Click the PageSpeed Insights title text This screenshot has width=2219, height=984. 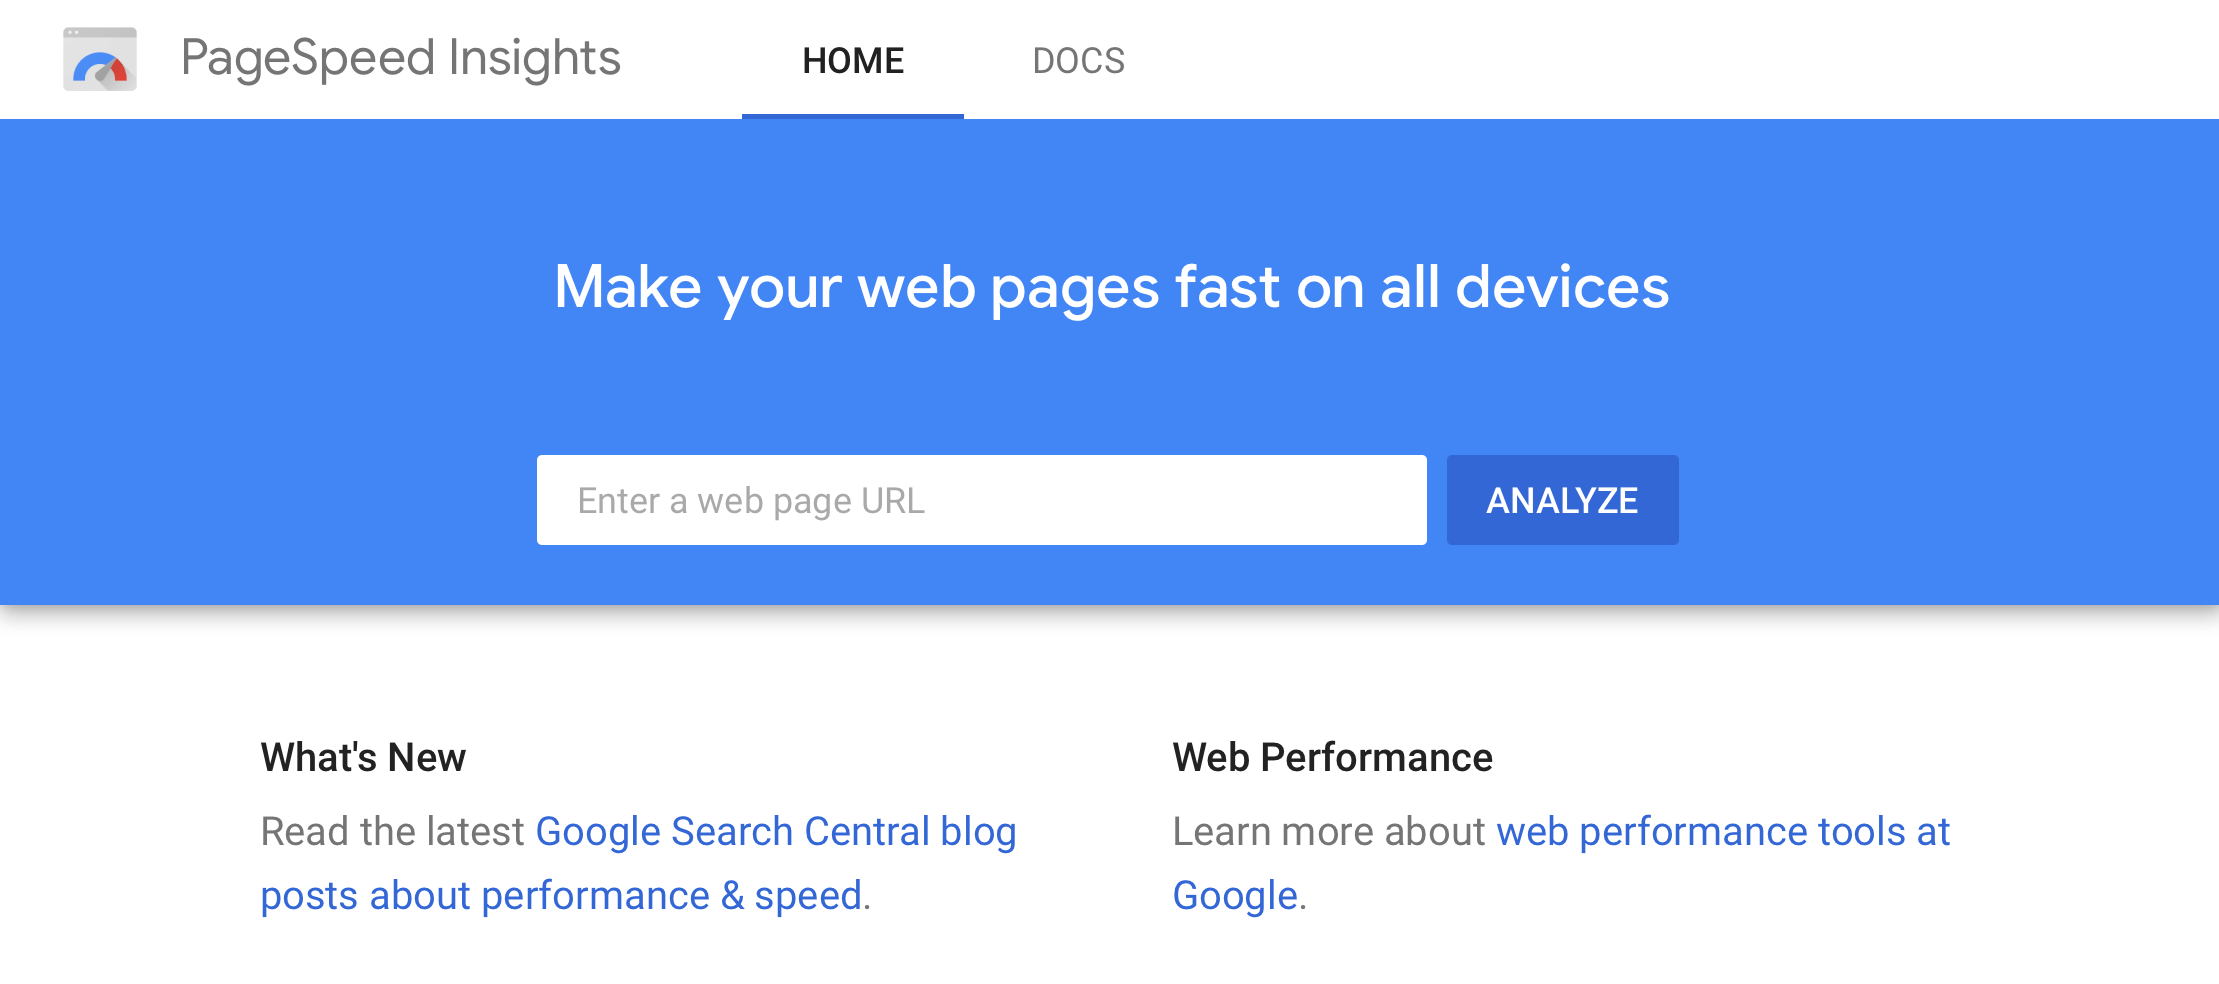click(x=401, y=58)
